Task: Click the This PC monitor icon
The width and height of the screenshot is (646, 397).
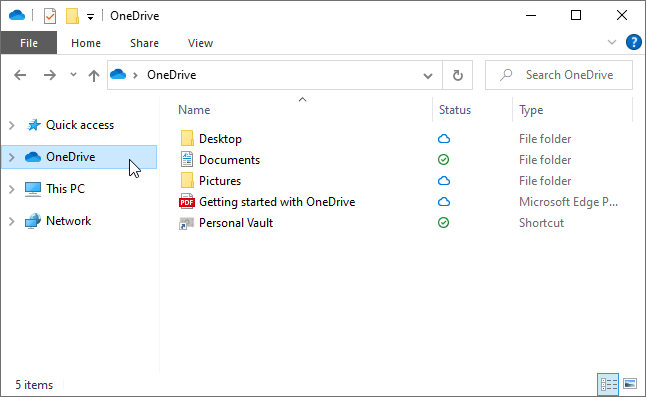Action: (33, 189)
